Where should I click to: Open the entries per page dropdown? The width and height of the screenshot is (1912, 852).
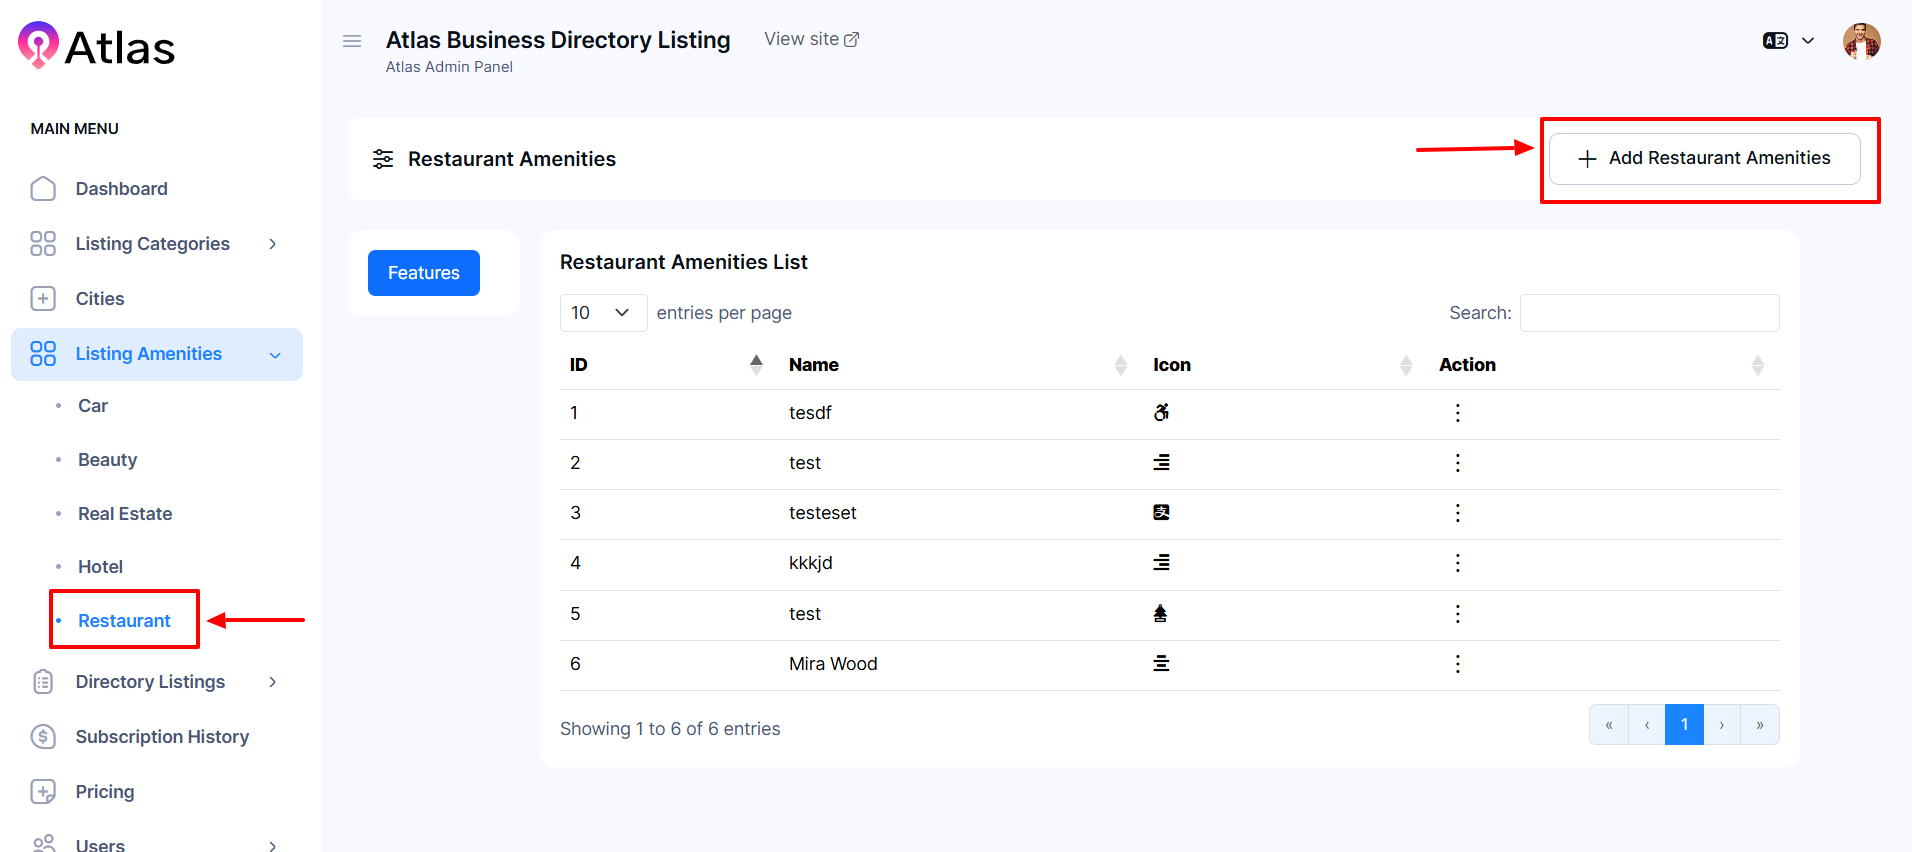pos(603,313)
